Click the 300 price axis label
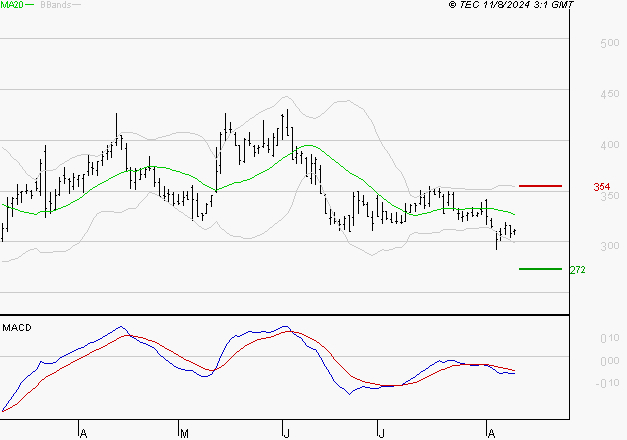 pos(610,246)
